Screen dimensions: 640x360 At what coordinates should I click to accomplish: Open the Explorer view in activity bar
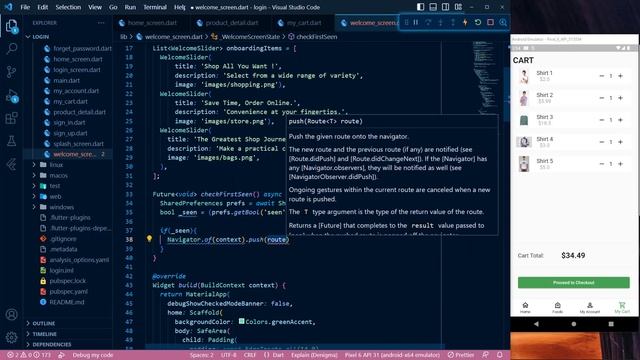pos(11,26)
